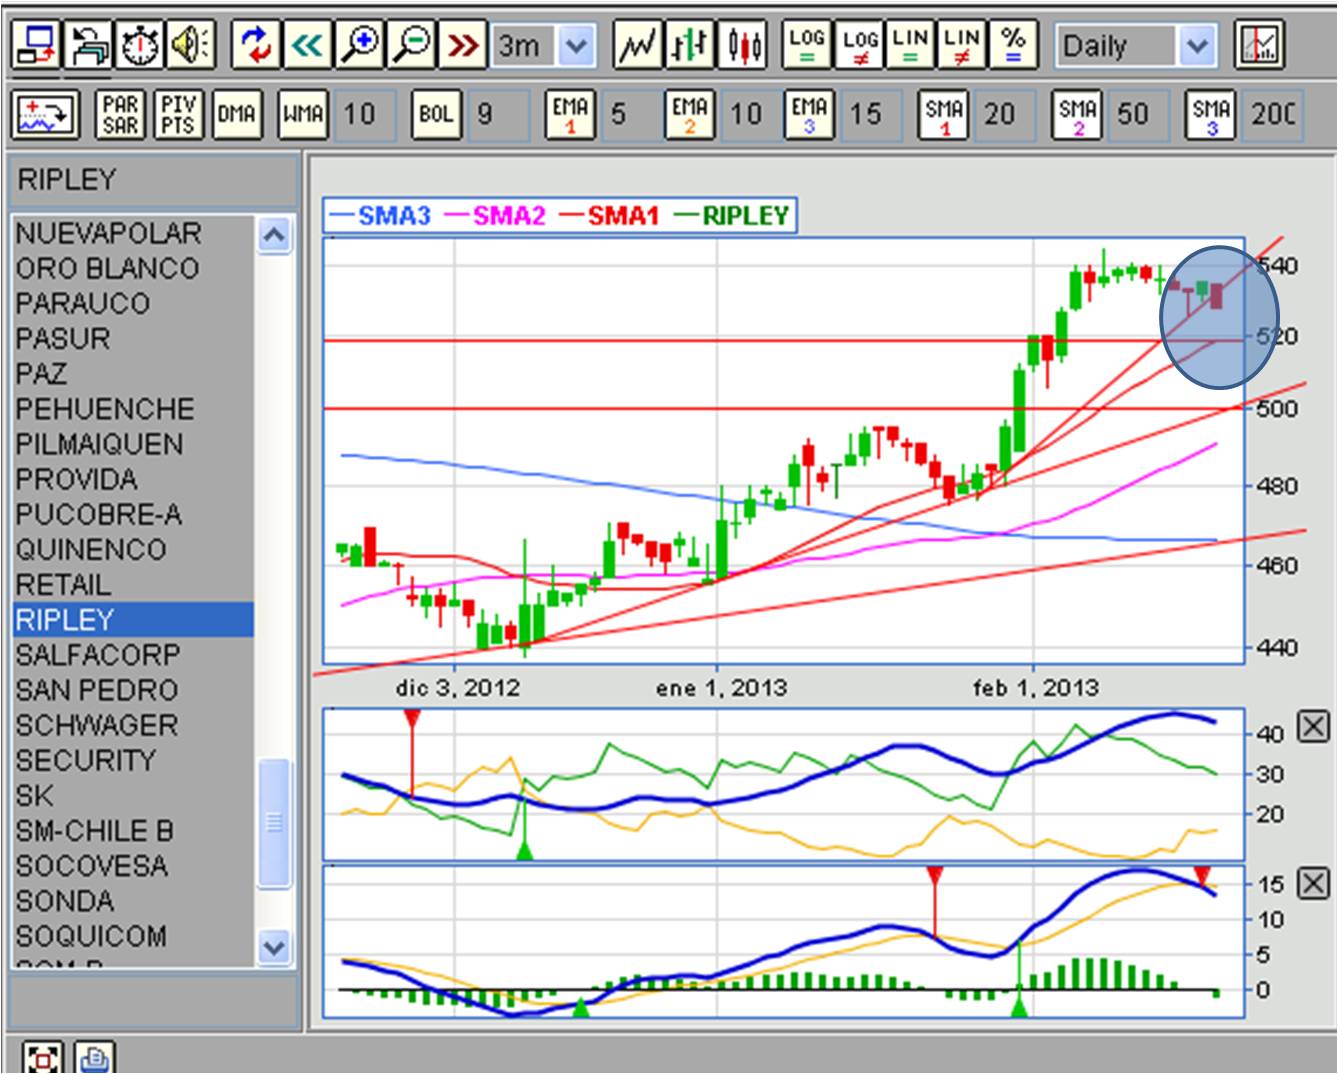Click the indicators panel icon at row start
Viewport: 1338px width, 1074px height.
[x=44, y=115]
